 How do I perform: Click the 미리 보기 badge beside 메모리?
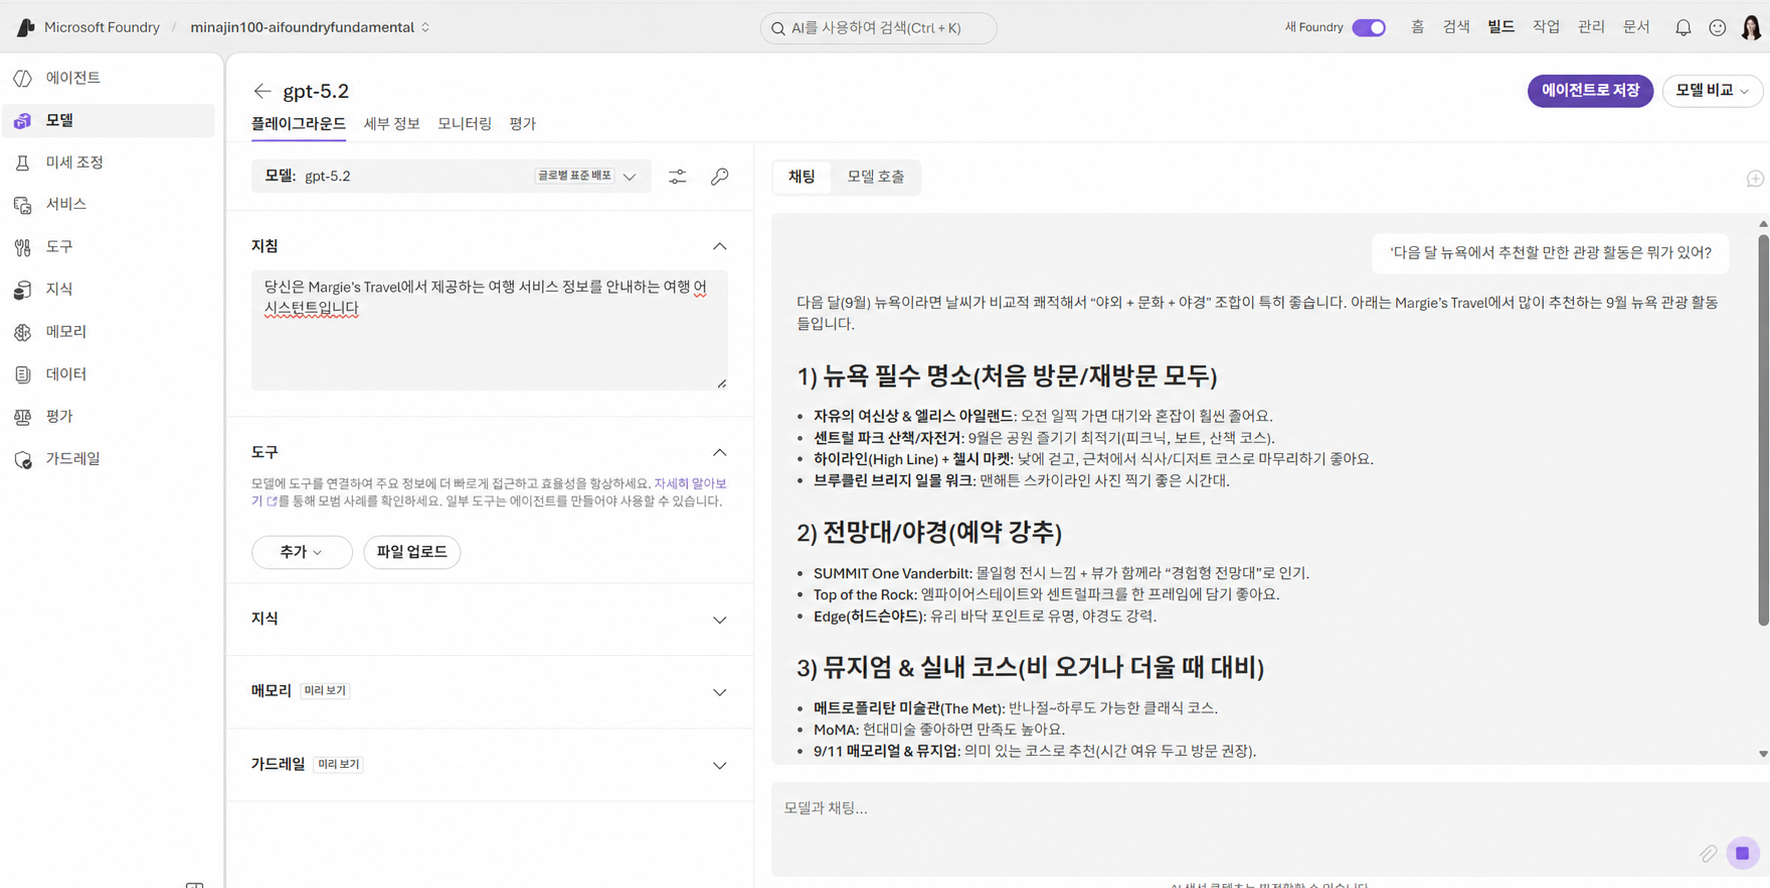(325, 691)
